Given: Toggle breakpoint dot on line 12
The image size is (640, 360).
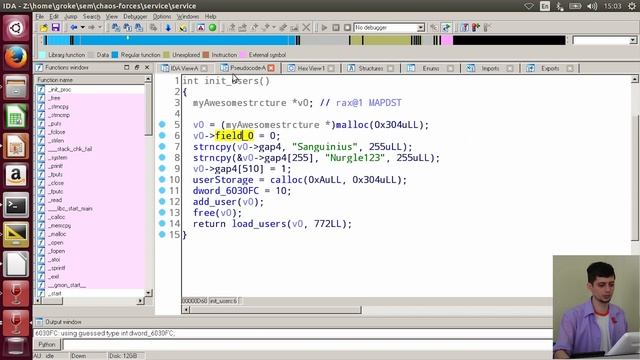Looking at the screenshot, I should click(162, 201).
